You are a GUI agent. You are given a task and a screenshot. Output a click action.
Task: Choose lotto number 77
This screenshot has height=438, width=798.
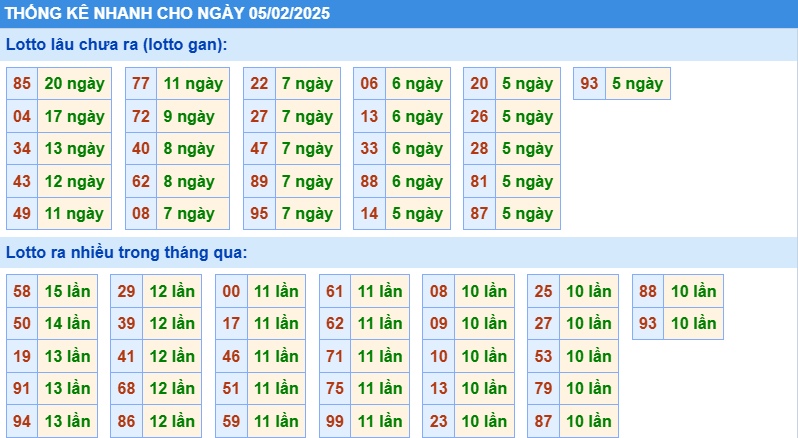pyautogui.click(x=141, y=84)
